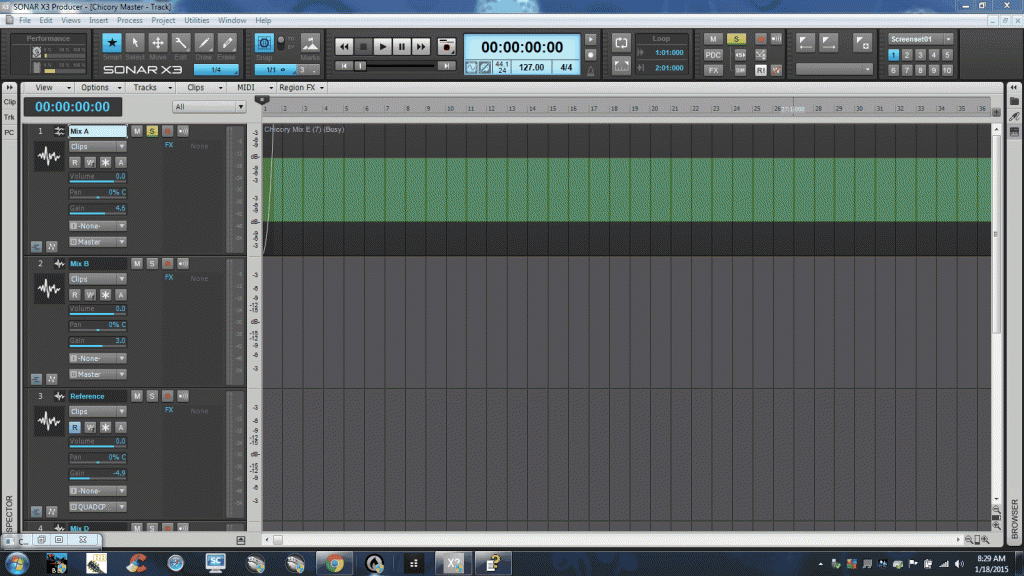Expand the Master output dropdown on Mix A
1024x576 pixels.
(98, 241)
